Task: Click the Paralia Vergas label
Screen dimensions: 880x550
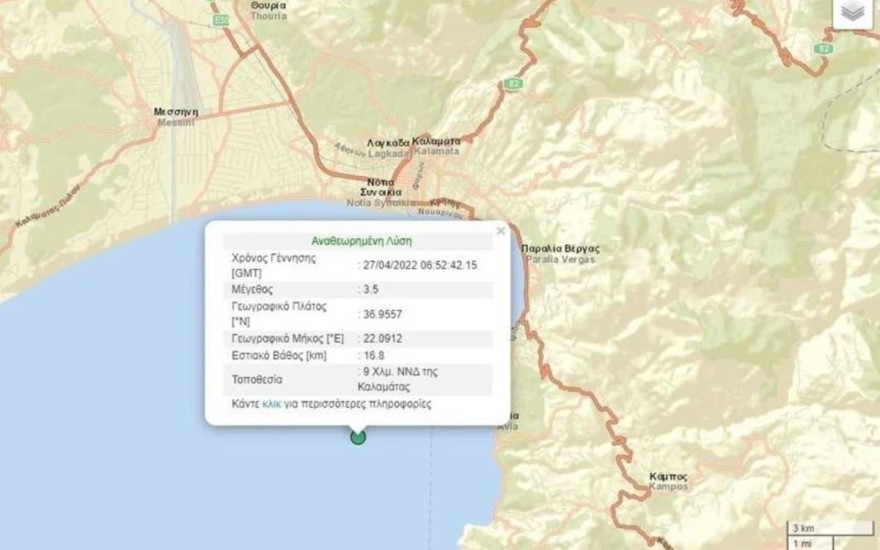Action: [560, 253]
